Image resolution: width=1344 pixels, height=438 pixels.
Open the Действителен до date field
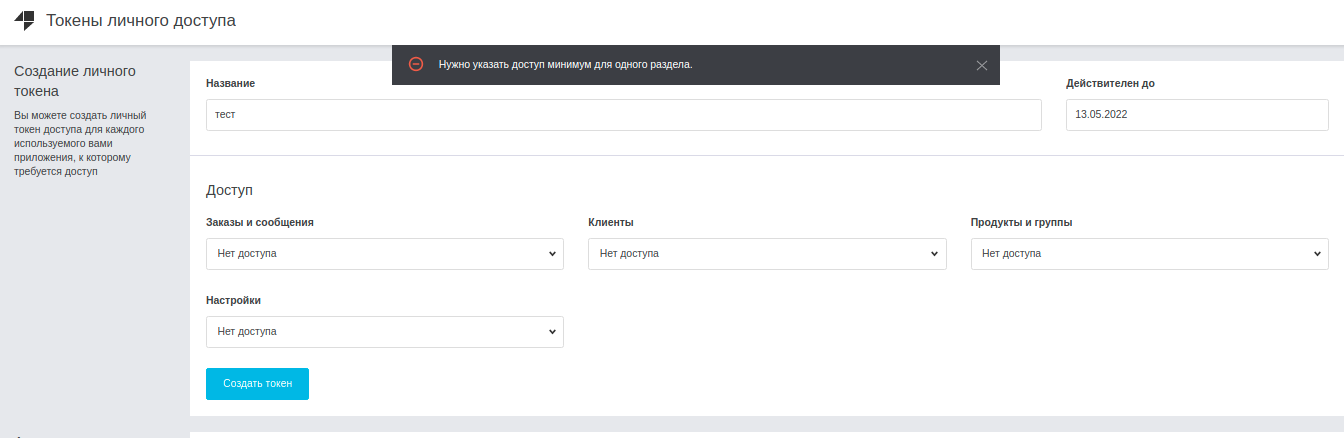click(1197, 115)
